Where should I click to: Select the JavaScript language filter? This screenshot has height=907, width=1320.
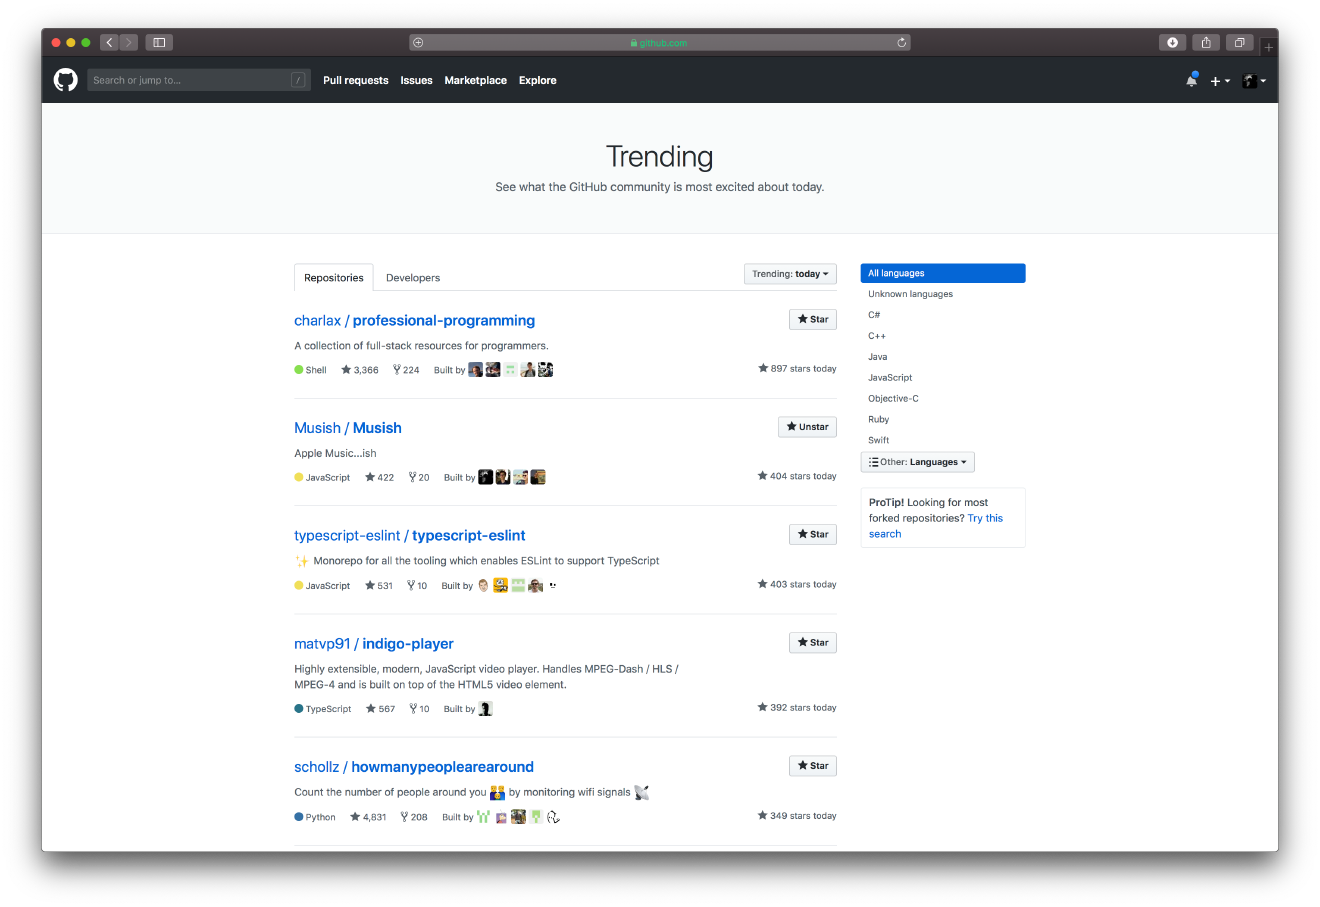[x=890, y=377]
